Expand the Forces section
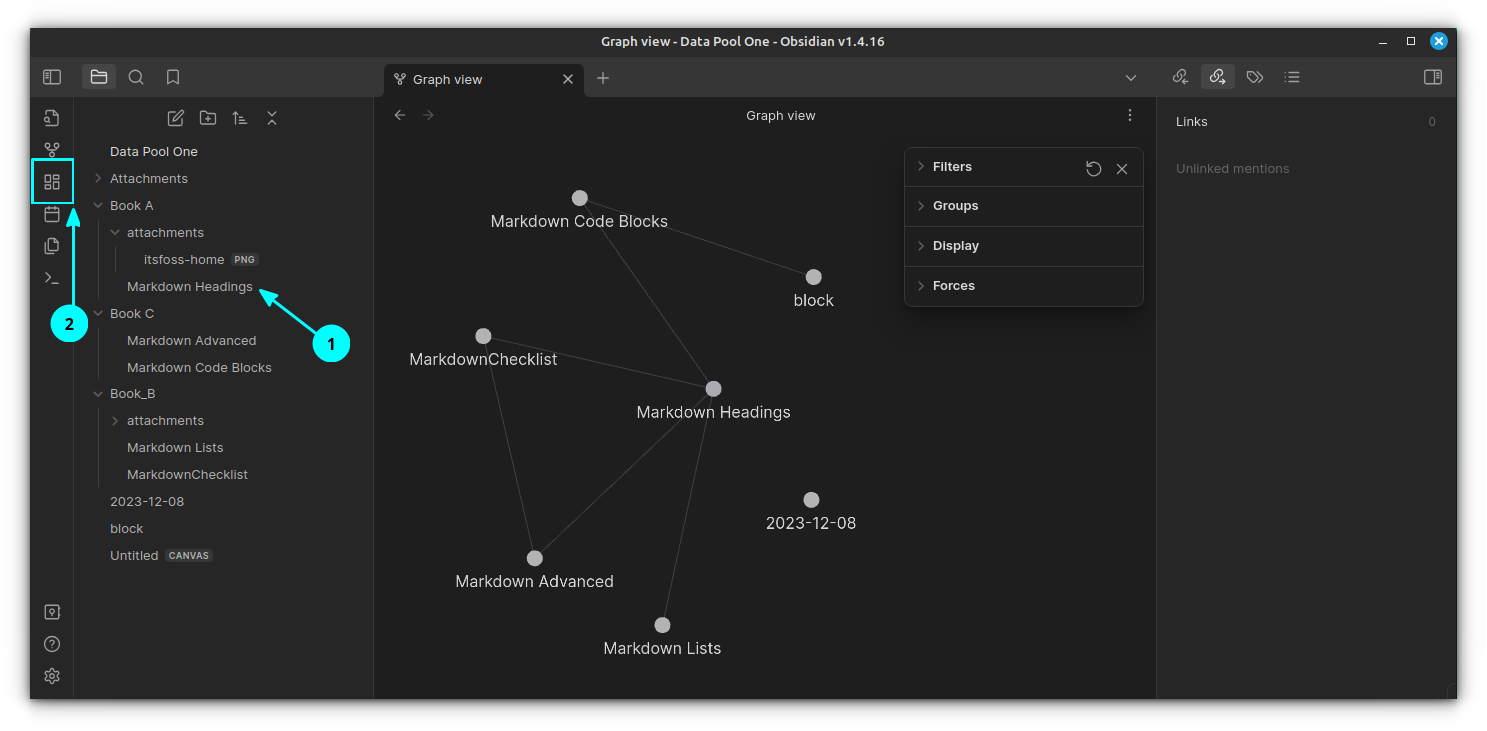Viewport: 1487px width, 731px height. pos(953,286)
